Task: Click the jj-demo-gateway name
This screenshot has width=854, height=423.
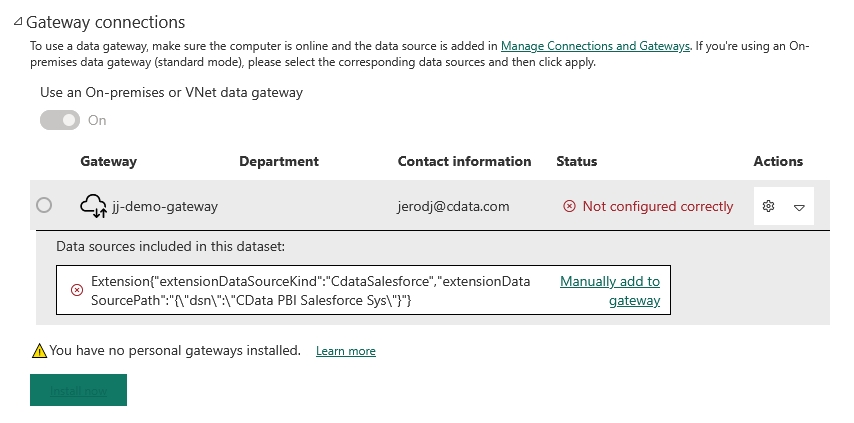Action: [166, 206]
